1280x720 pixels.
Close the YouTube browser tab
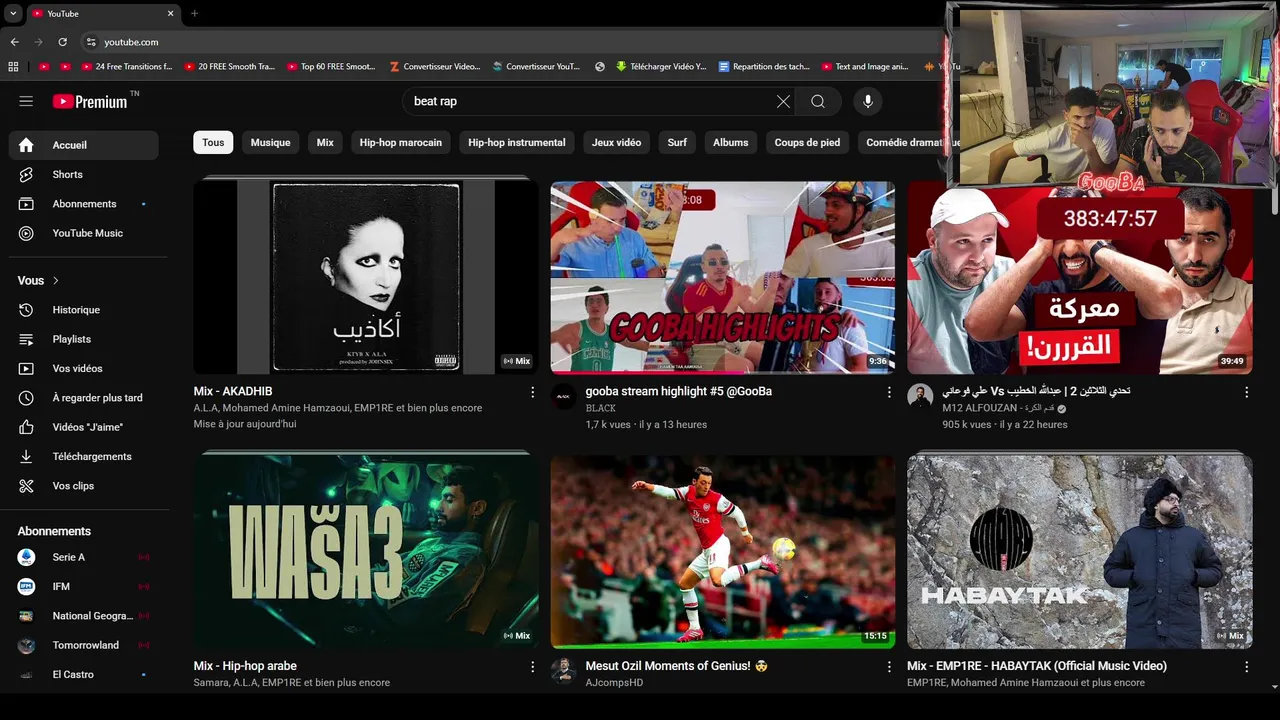click(x=170, y=13)
